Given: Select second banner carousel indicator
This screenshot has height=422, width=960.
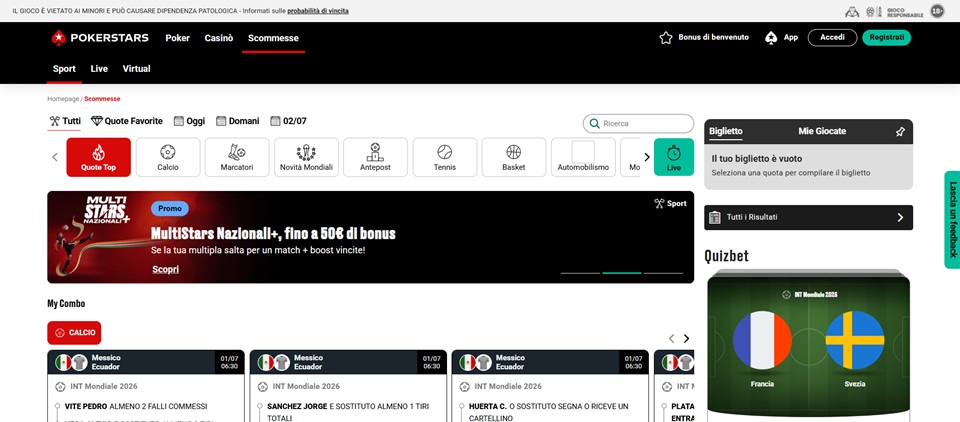Looking at the screenshot, I should pos(622,273).
